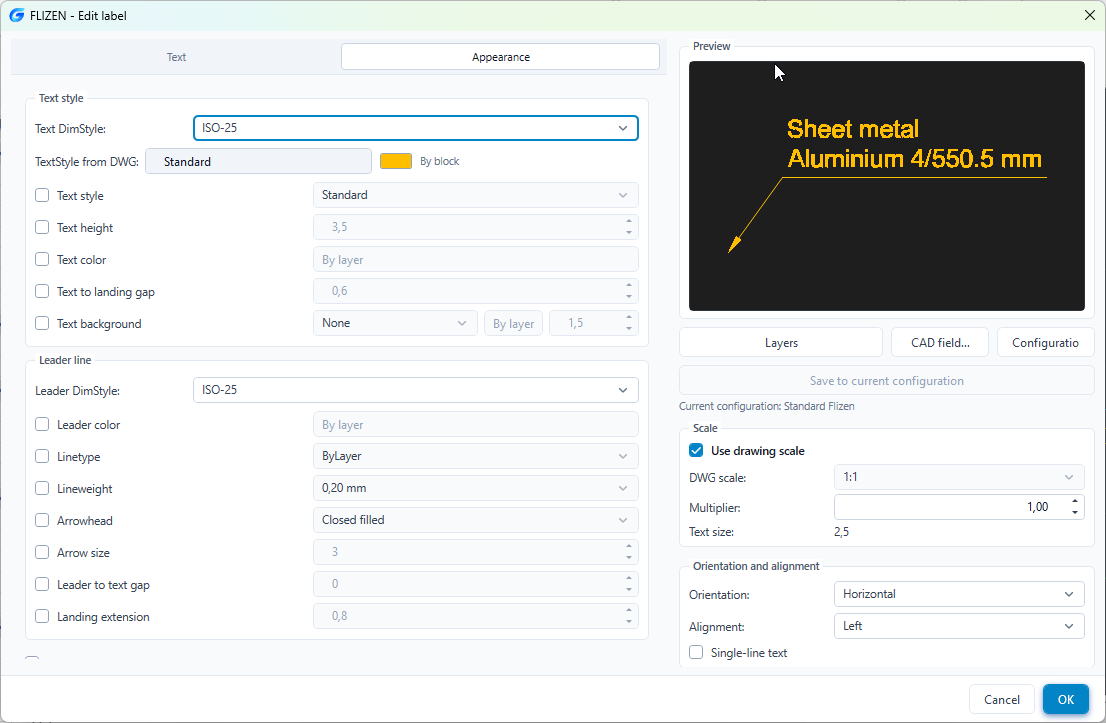Toggle the Text background checkbox
Screen dimensions: 1106x723
[x=42, y=323]
